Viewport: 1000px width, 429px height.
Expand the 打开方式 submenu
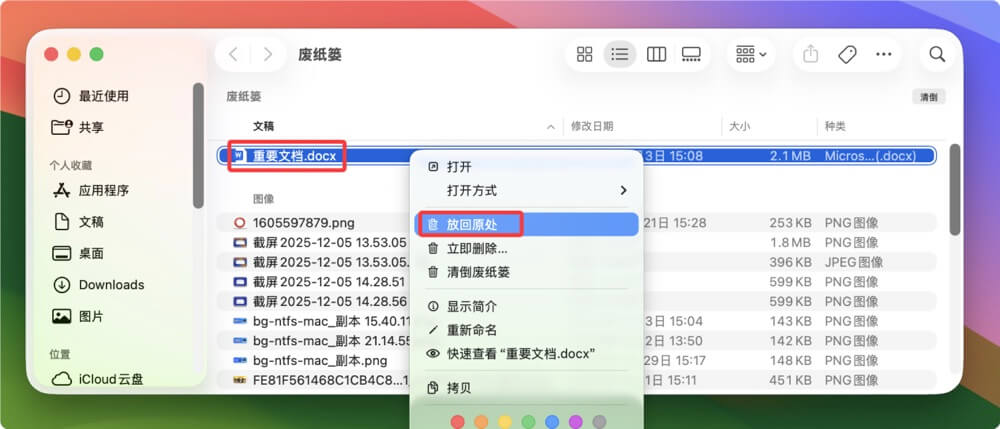pyautogui.click(x=526, y=190)
